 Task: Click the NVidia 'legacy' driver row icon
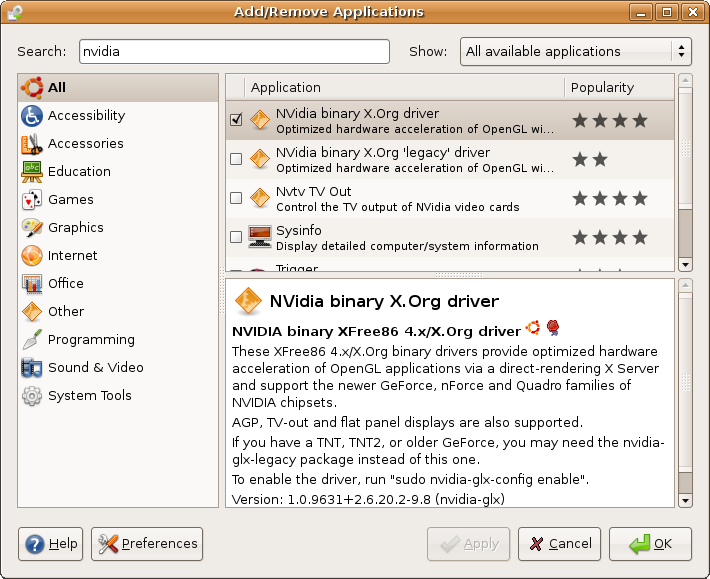click(x=260, y=159)
